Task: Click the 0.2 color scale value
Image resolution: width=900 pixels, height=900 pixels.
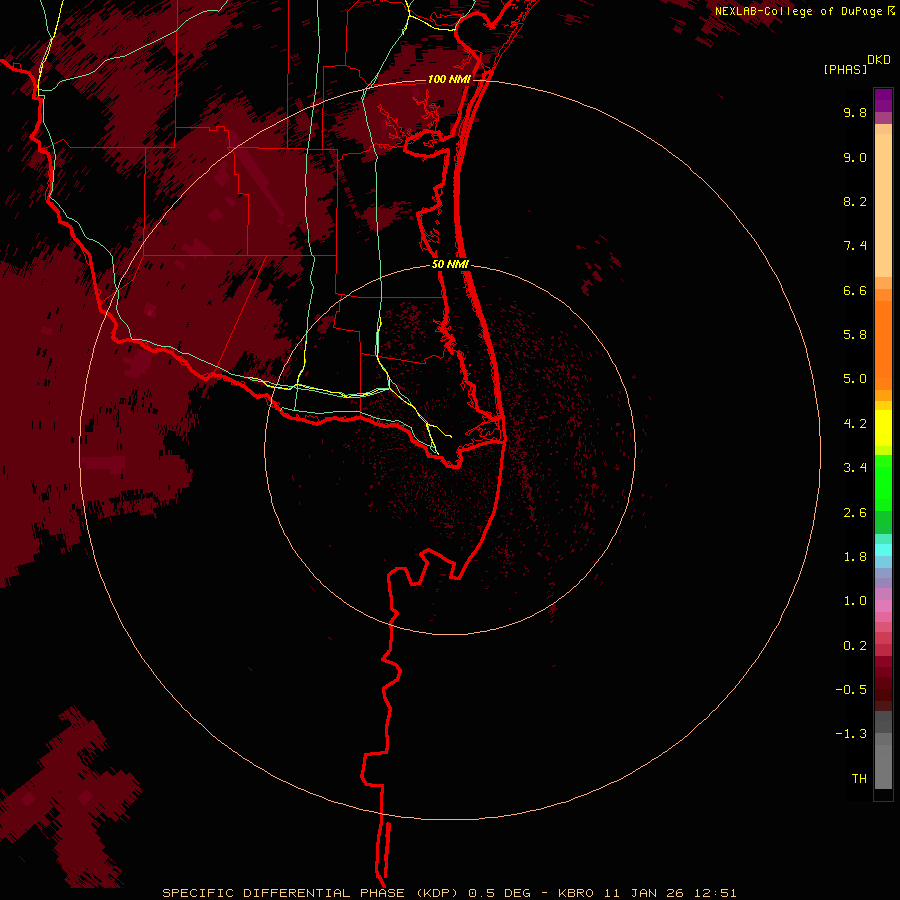Action: coord(855,646)
